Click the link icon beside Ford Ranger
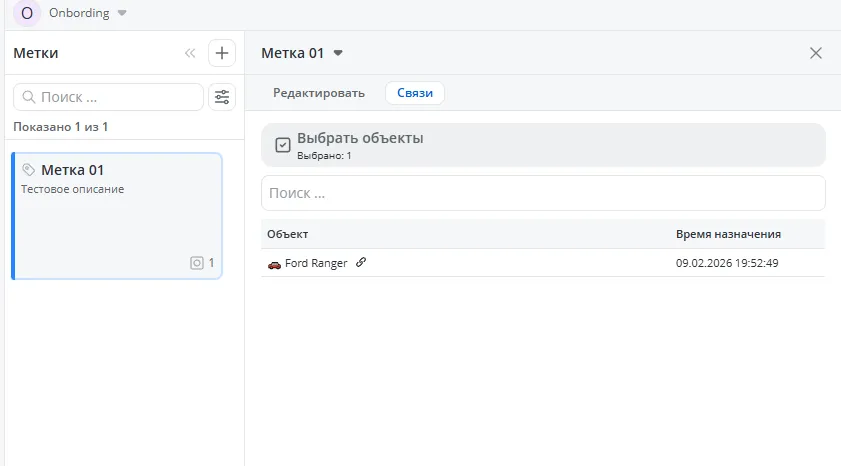Viewport: 841px width, 466px height. coord(361,262)
